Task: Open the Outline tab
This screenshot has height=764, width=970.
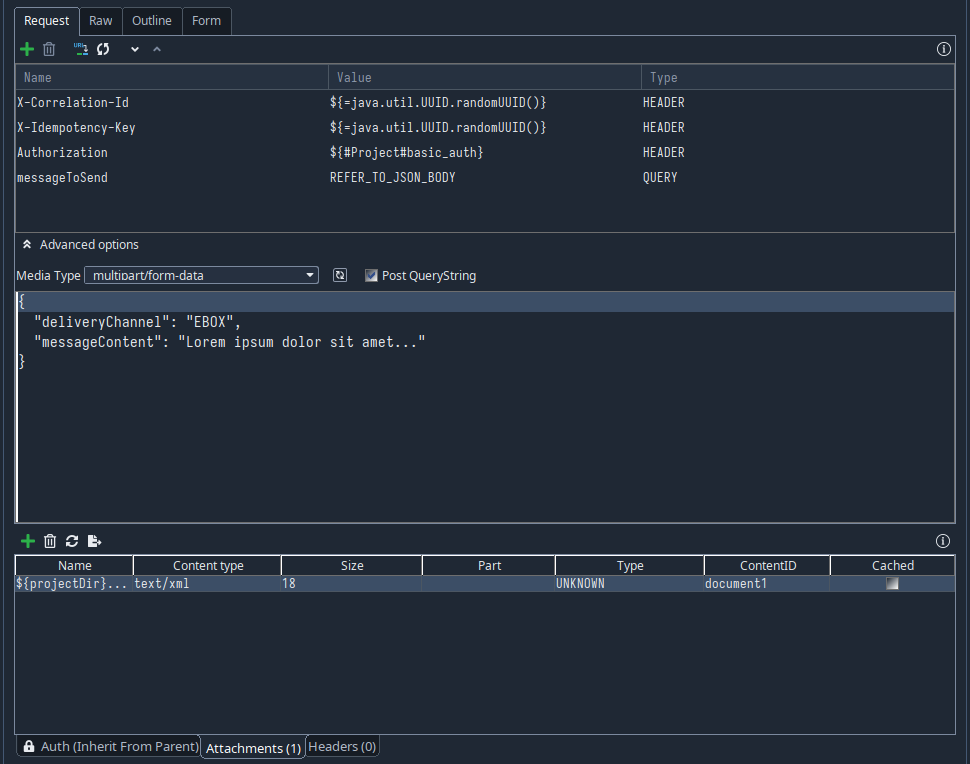Action: point(152,21)
